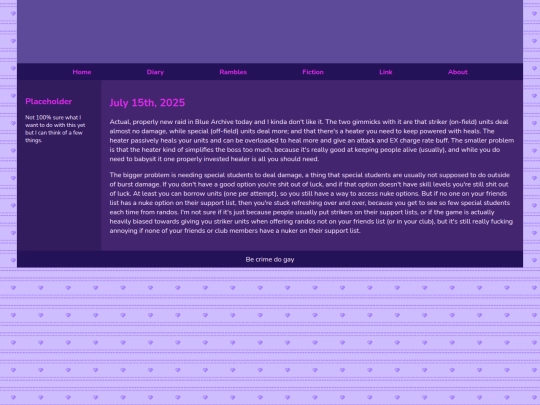Click the empty purple header banner
Screen dimensions: 540x405
[270, 31]
